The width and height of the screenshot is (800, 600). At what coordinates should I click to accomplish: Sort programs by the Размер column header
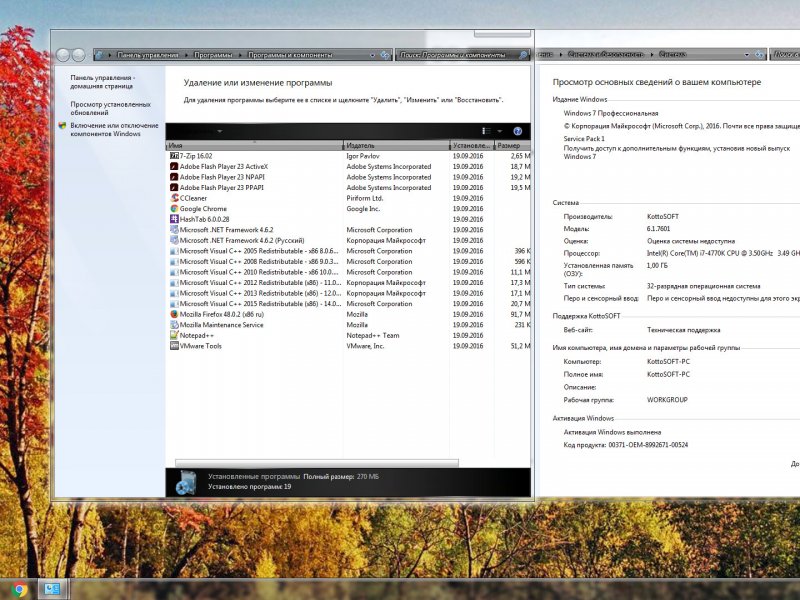512,145
